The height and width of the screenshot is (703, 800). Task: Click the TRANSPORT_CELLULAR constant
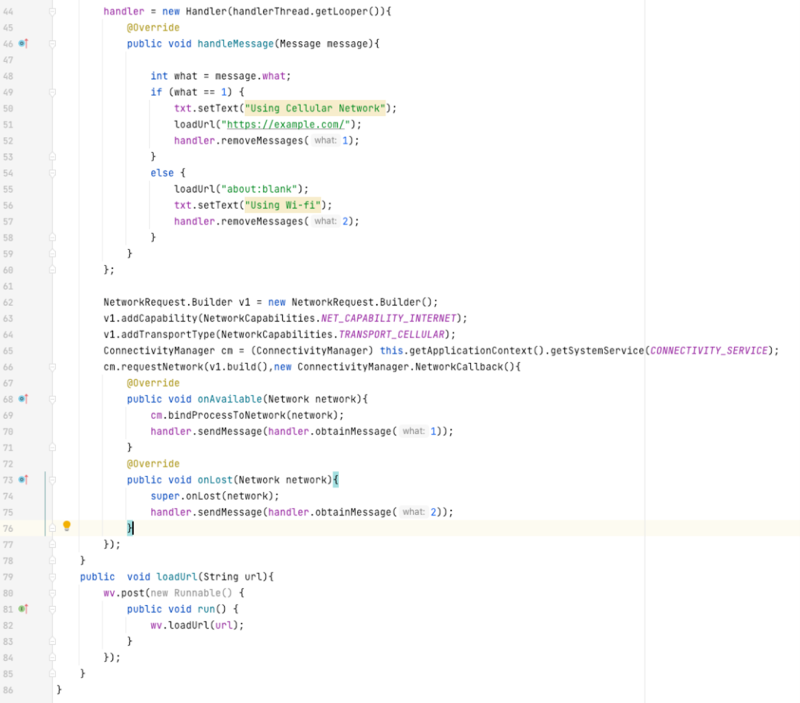391,335
